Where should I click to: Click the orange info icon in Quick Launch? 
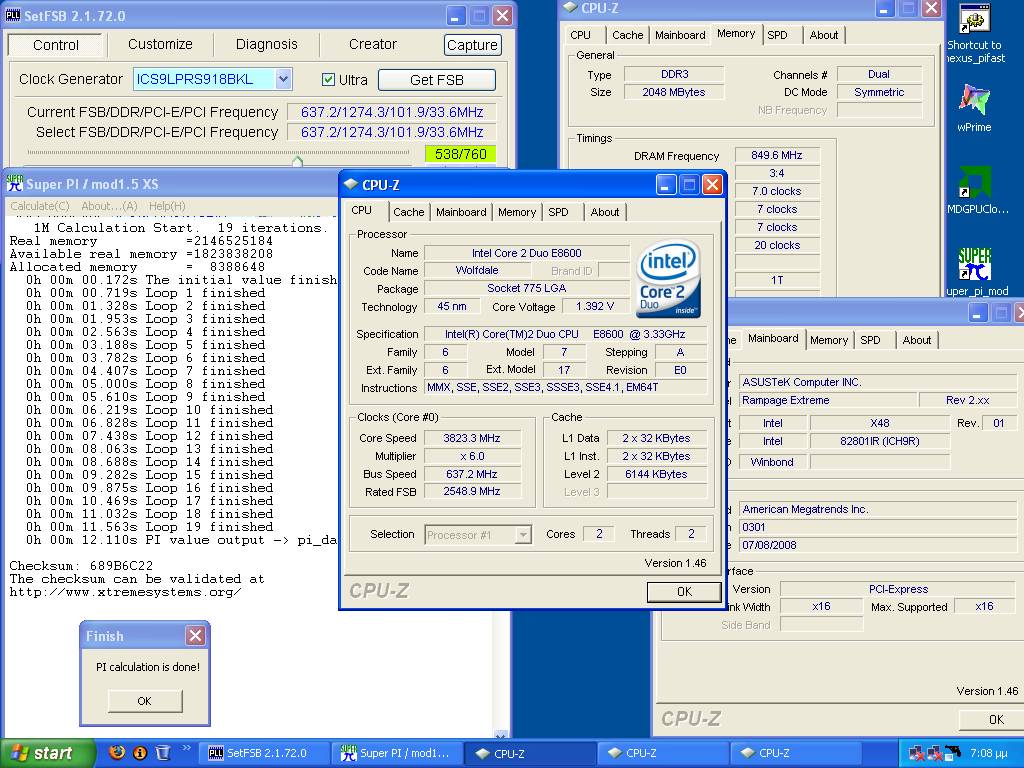(140, 753)
